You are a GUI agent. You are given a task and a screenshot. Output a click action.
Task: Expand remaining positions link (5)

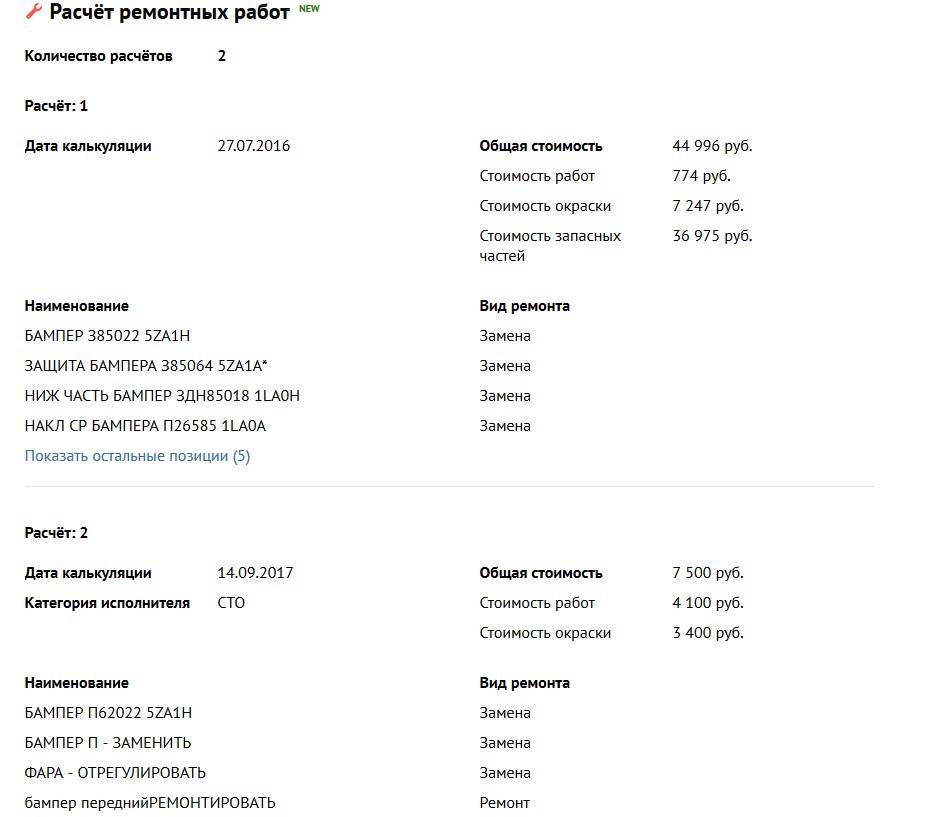(x=137, y=456)
